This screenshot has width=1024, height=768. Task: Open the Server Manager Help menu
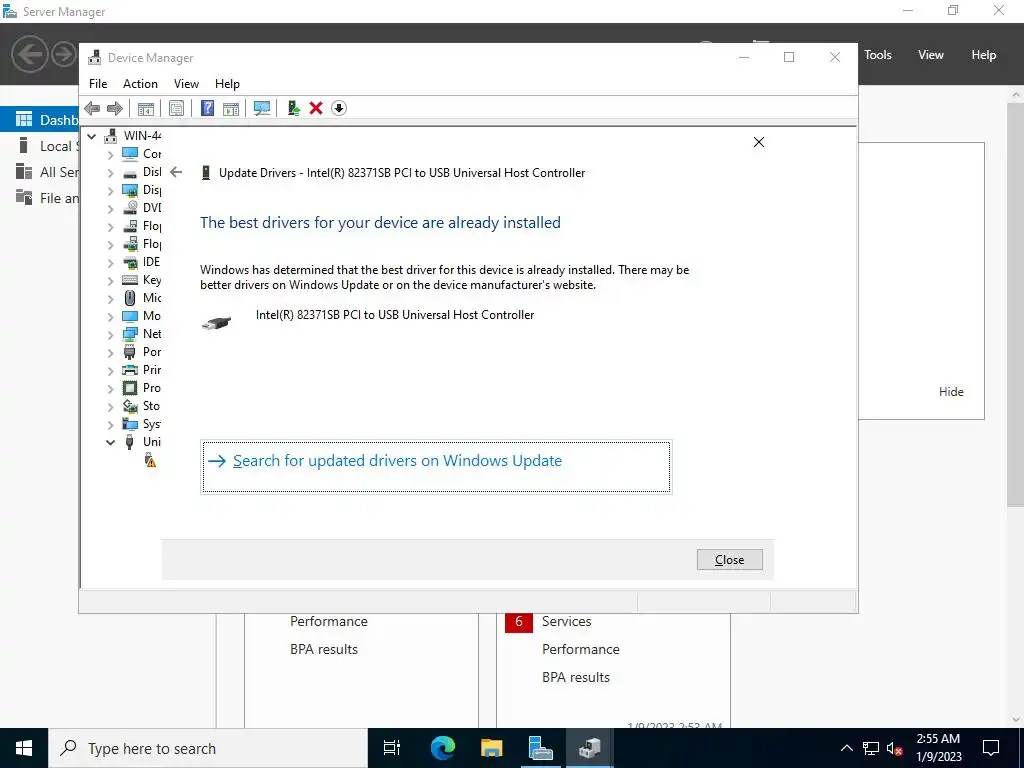coord(984,55)
